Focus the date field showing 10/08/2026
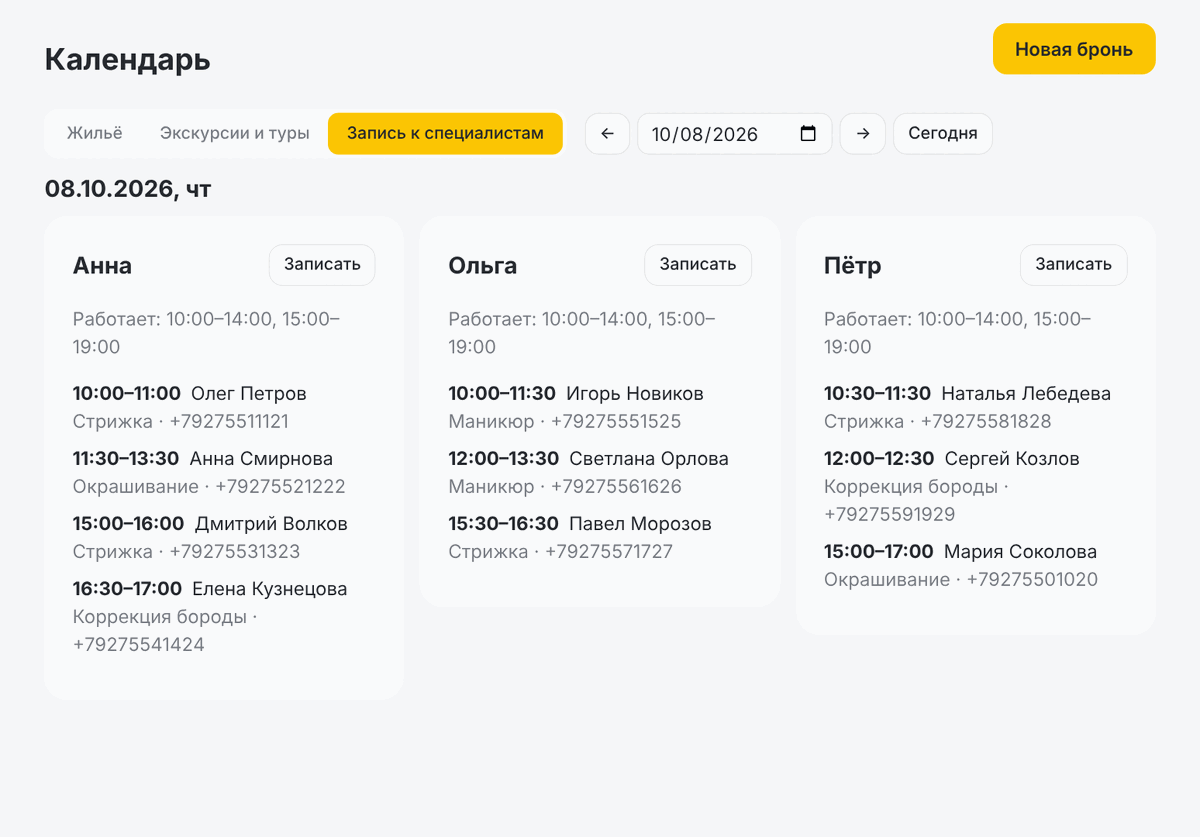 pyautogui.click(x=735, y=134)
